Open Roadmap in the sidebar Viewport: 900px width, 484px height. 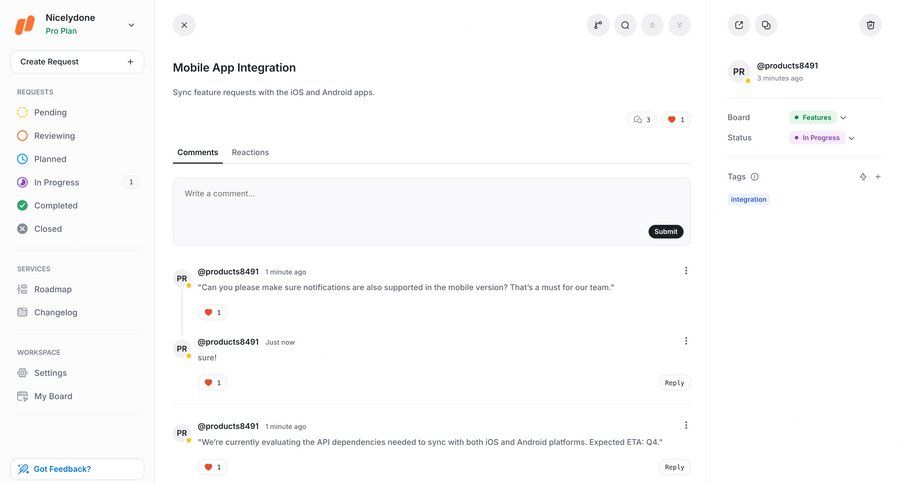(53, 289)
